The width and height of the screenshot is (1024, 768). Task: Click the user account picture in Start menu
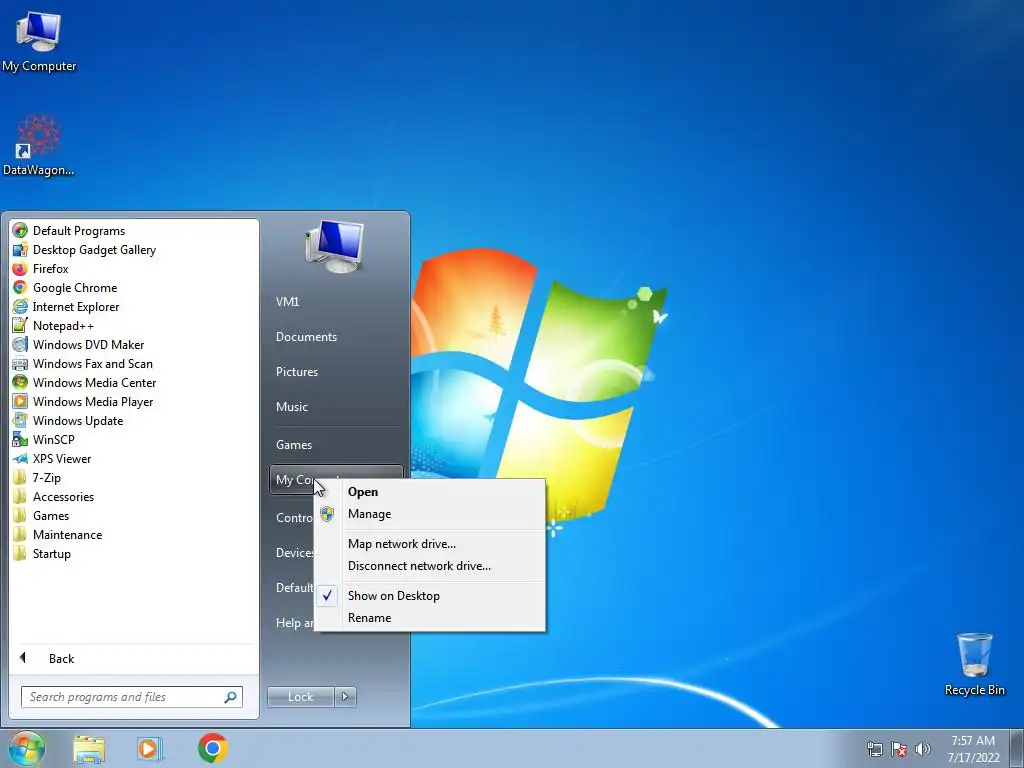334,246
